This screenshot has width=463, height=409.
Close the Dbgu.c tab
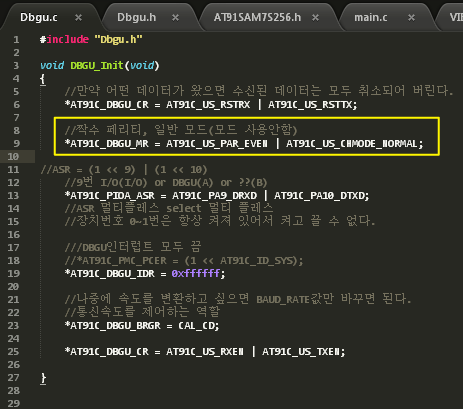pyautogui.click(x=78, y=18)
